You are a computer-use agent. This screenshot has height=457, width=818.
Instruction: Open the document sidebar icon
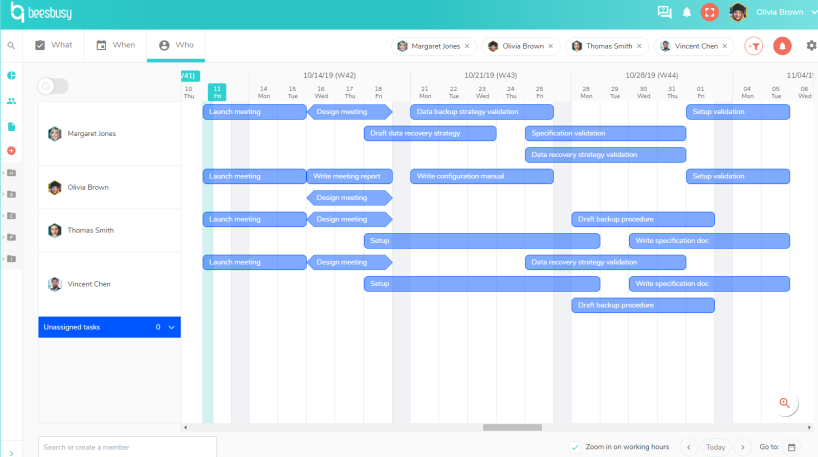point(11,126)
